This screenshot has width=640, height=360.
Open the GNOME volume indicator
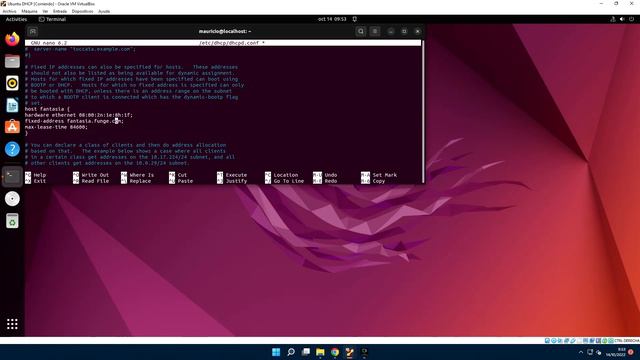[x=622, y=19]
